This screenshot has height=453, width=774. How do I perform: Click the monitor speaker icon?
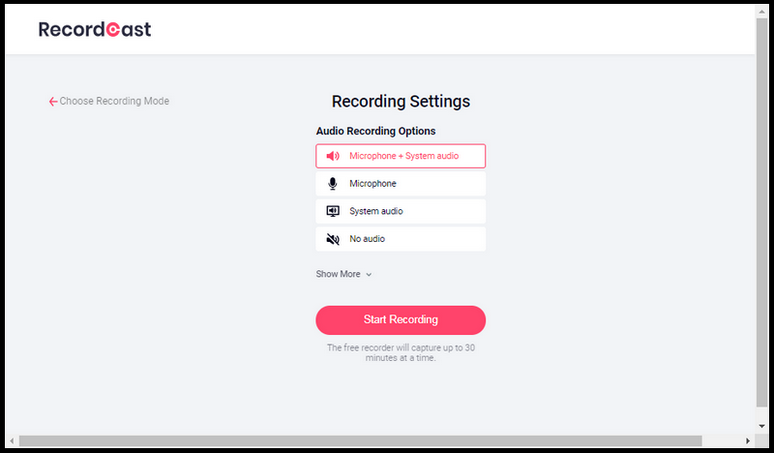(x=333, y=211)
